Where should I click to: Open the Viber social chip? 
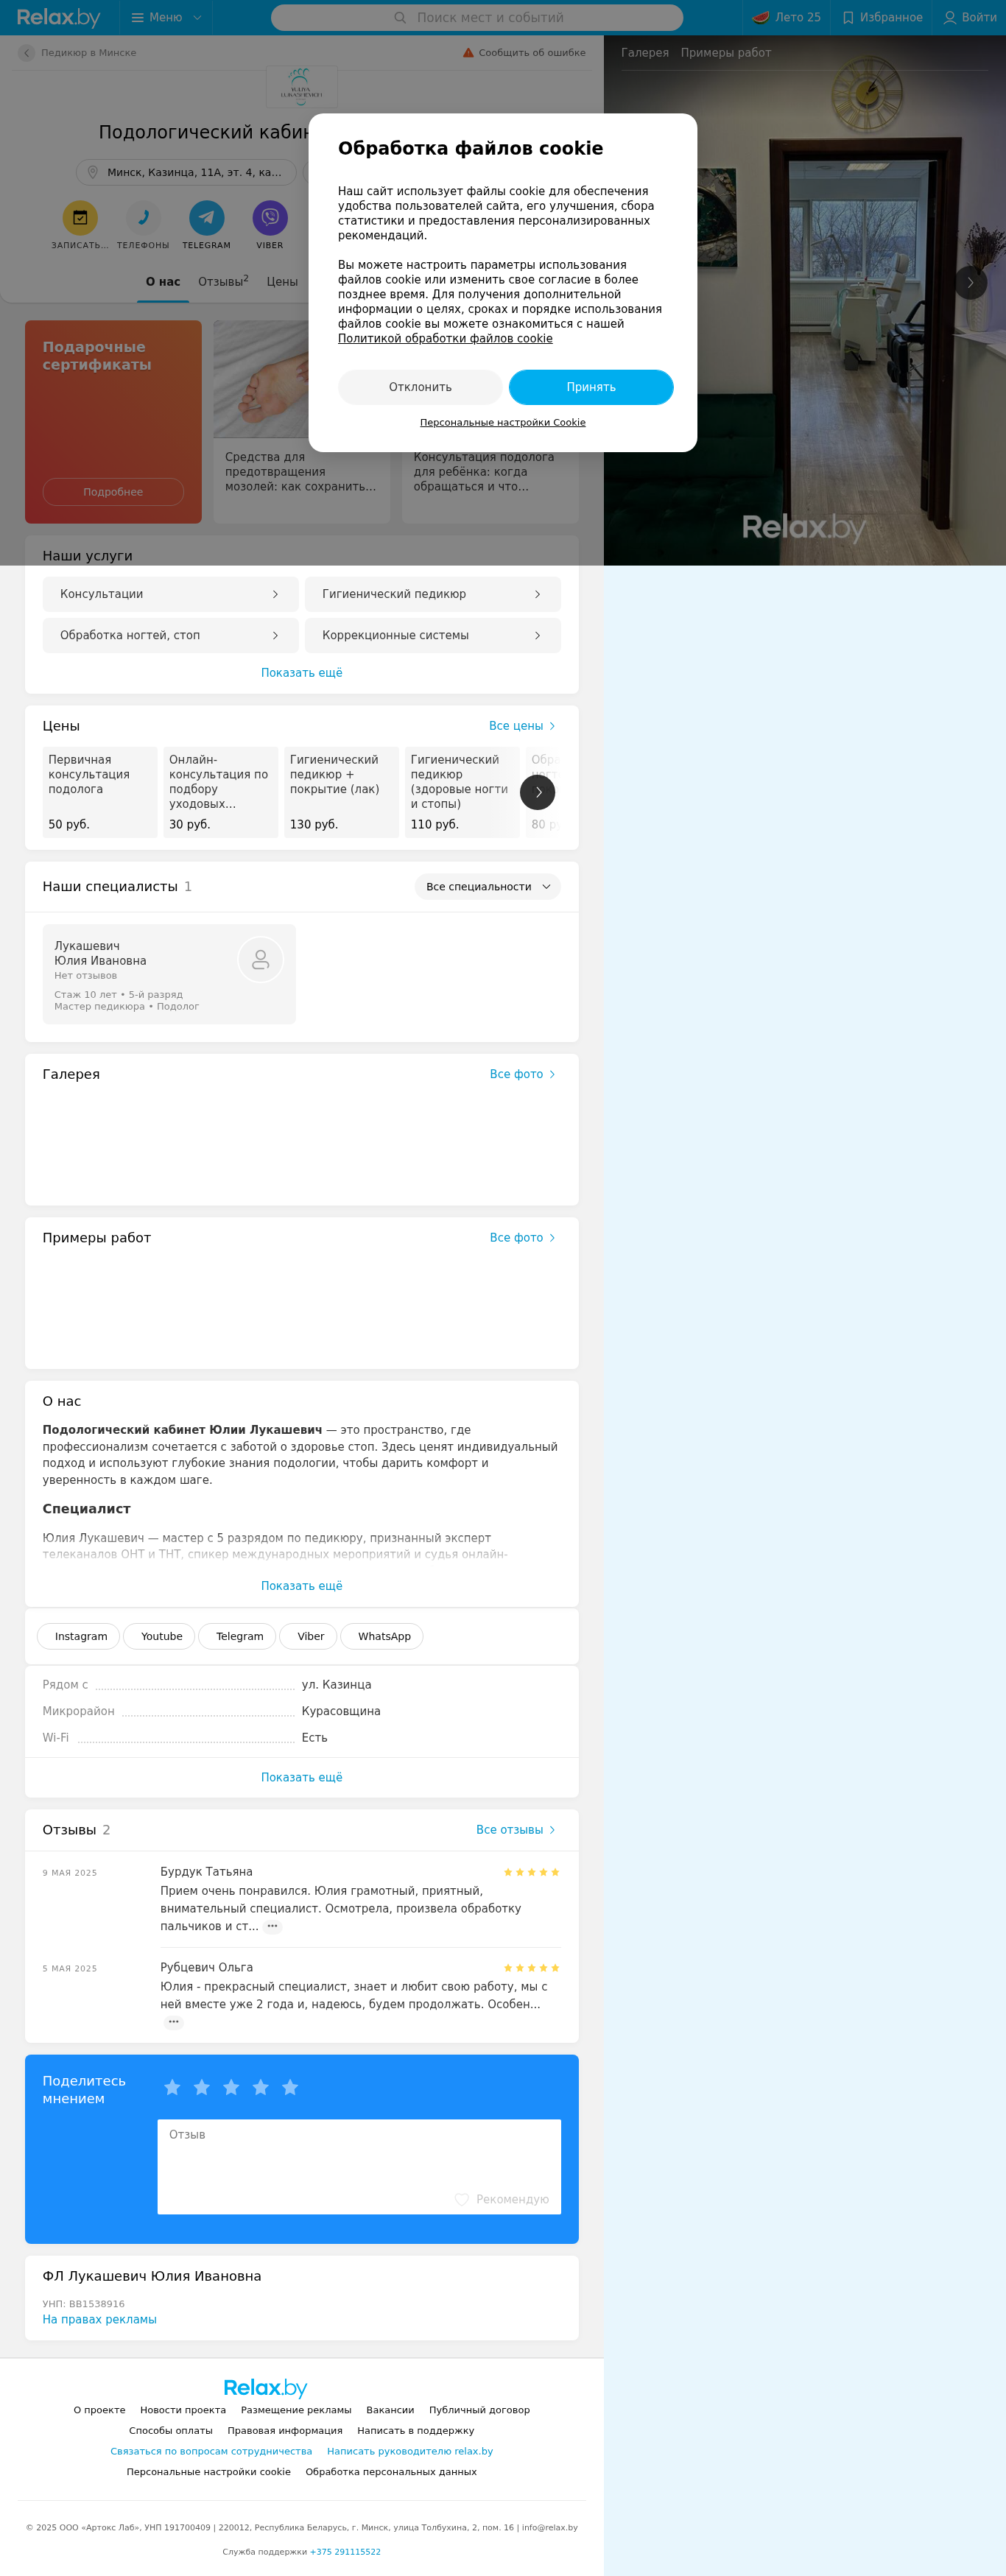(x=309, y=1637)
